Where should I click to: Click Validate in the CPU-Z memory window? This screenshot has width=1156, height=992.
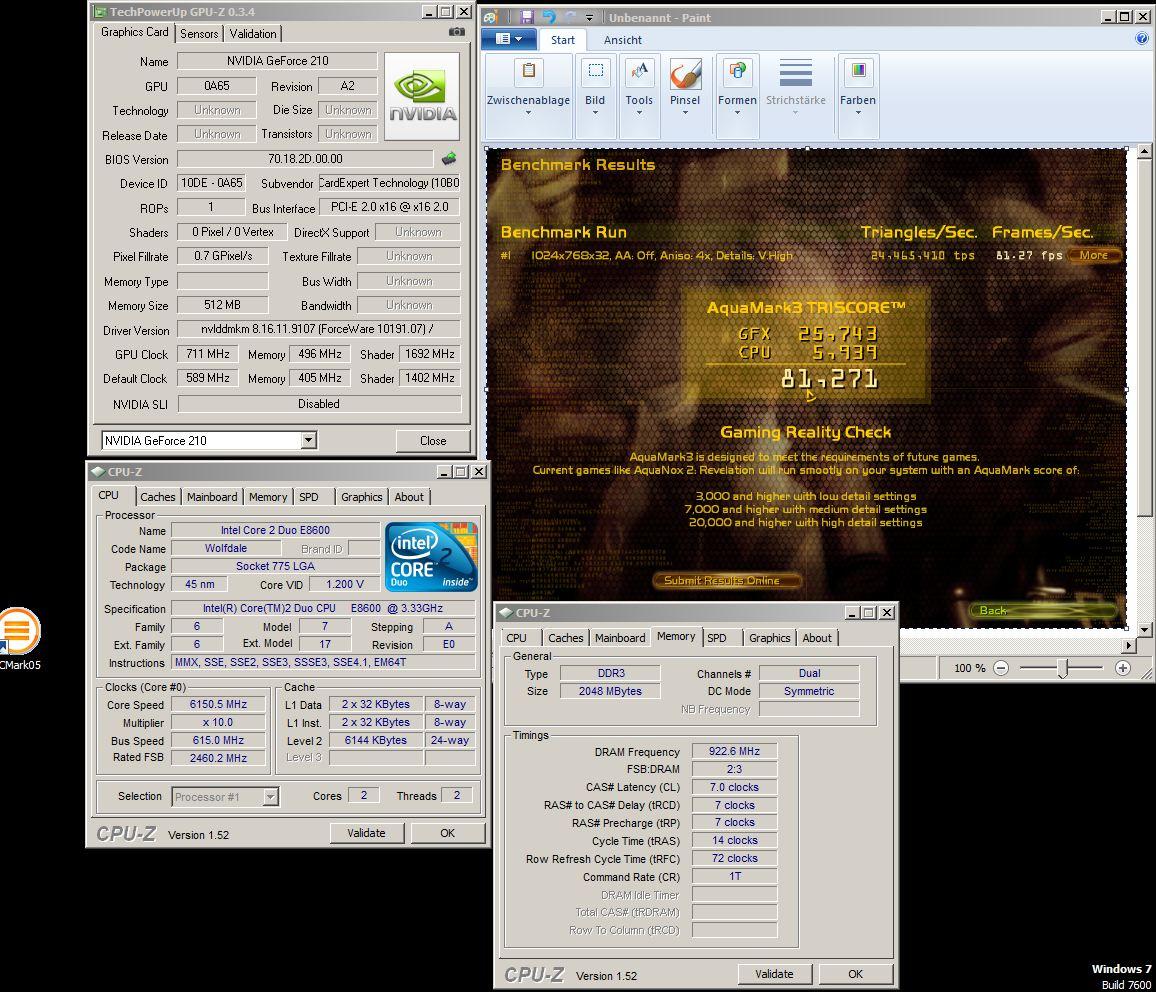tap(774, 974)
